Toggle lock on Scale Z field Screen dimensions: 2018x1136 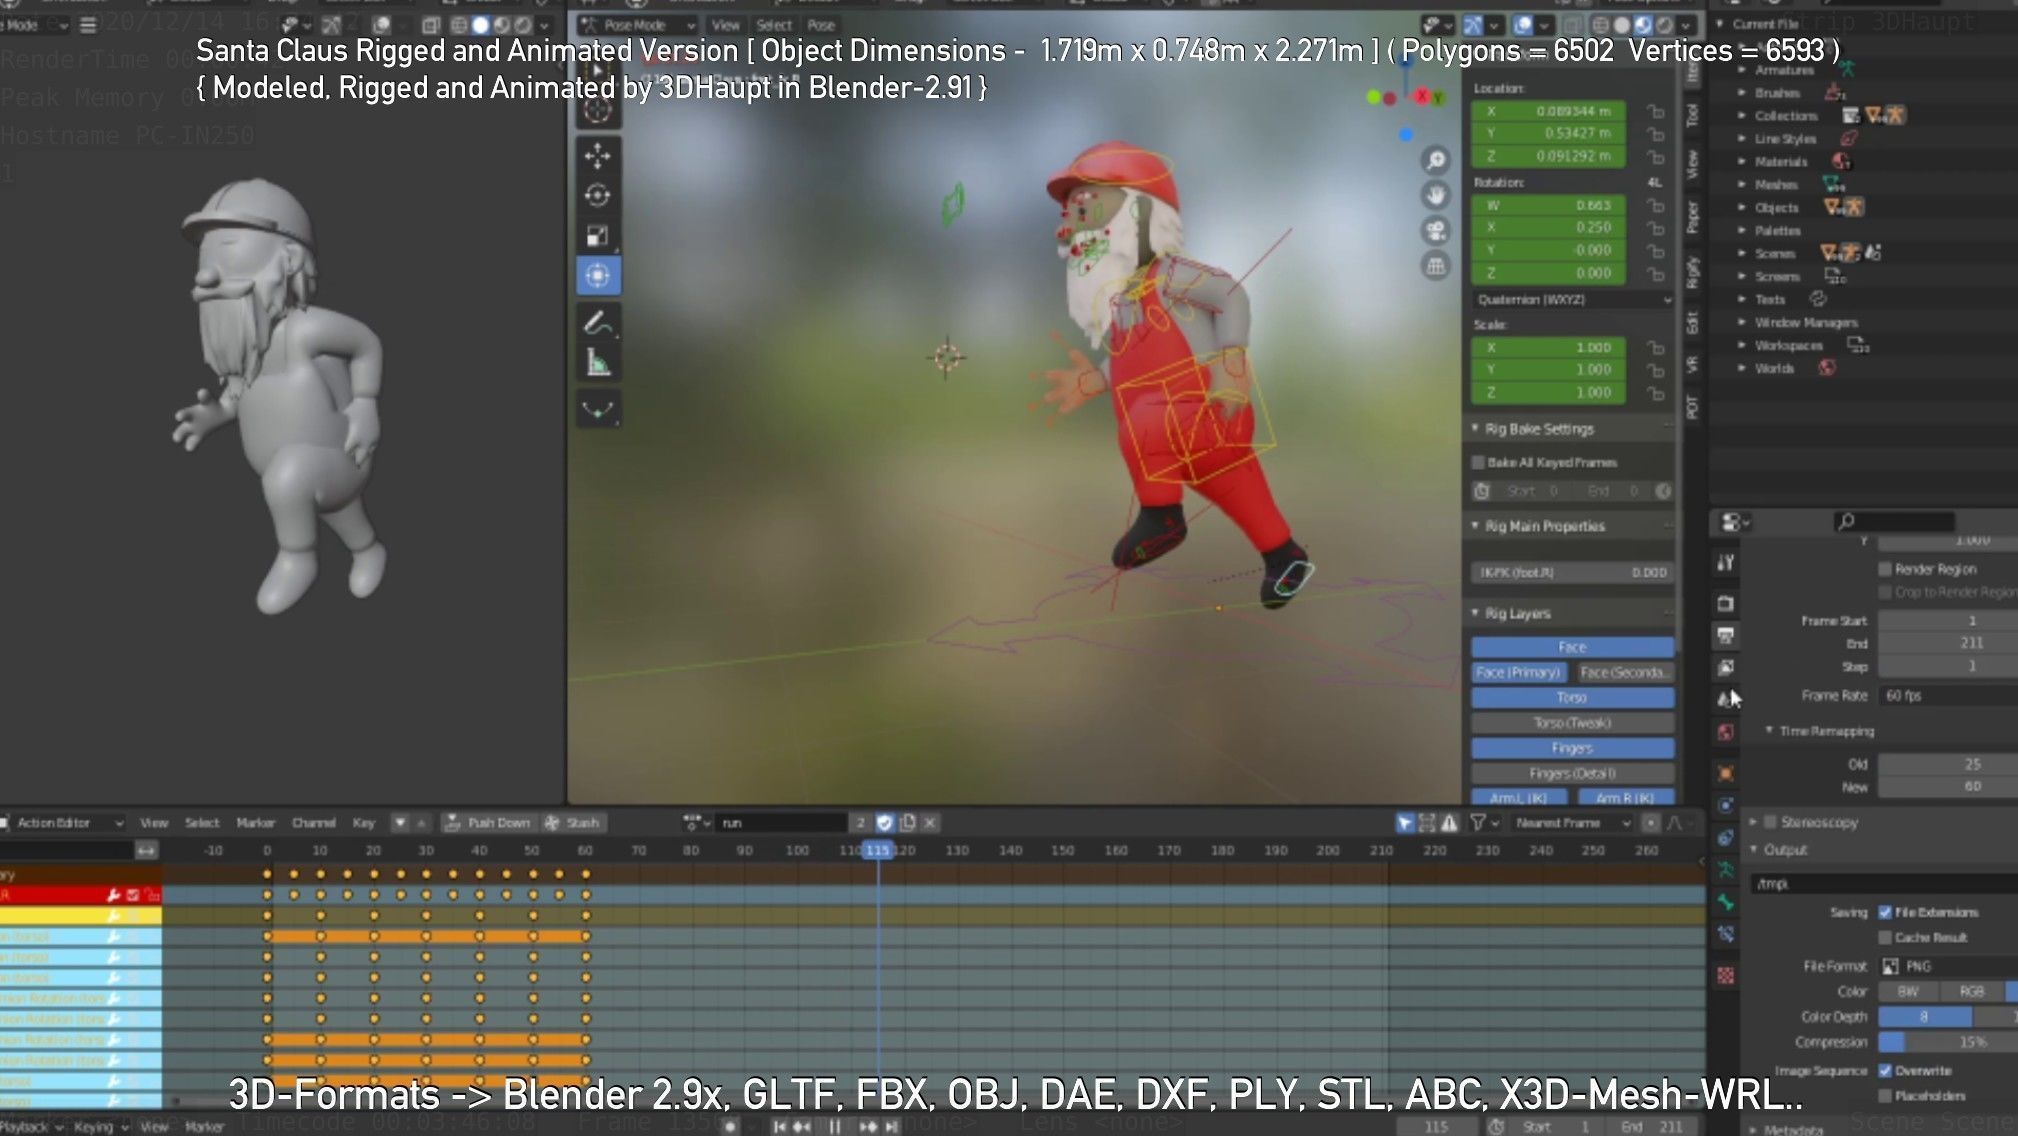point(1655,393)
